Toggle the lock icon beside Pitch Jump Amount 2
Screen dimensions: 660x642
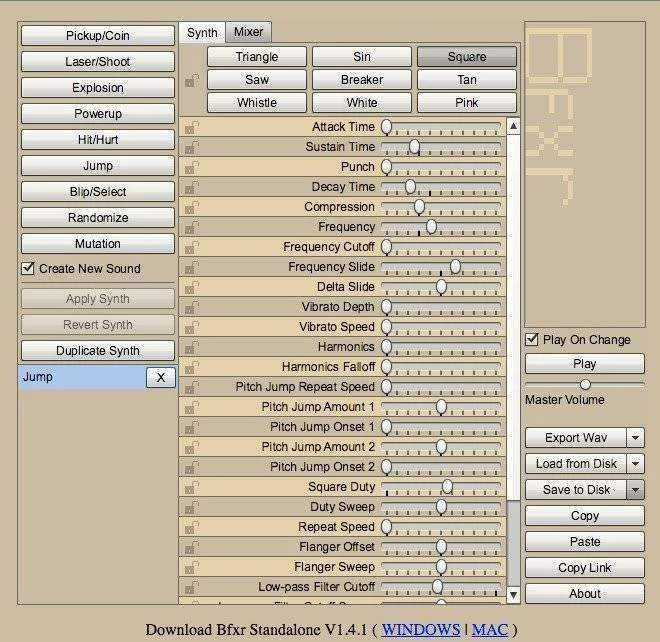pyautogui.click(x=192, y=448)
